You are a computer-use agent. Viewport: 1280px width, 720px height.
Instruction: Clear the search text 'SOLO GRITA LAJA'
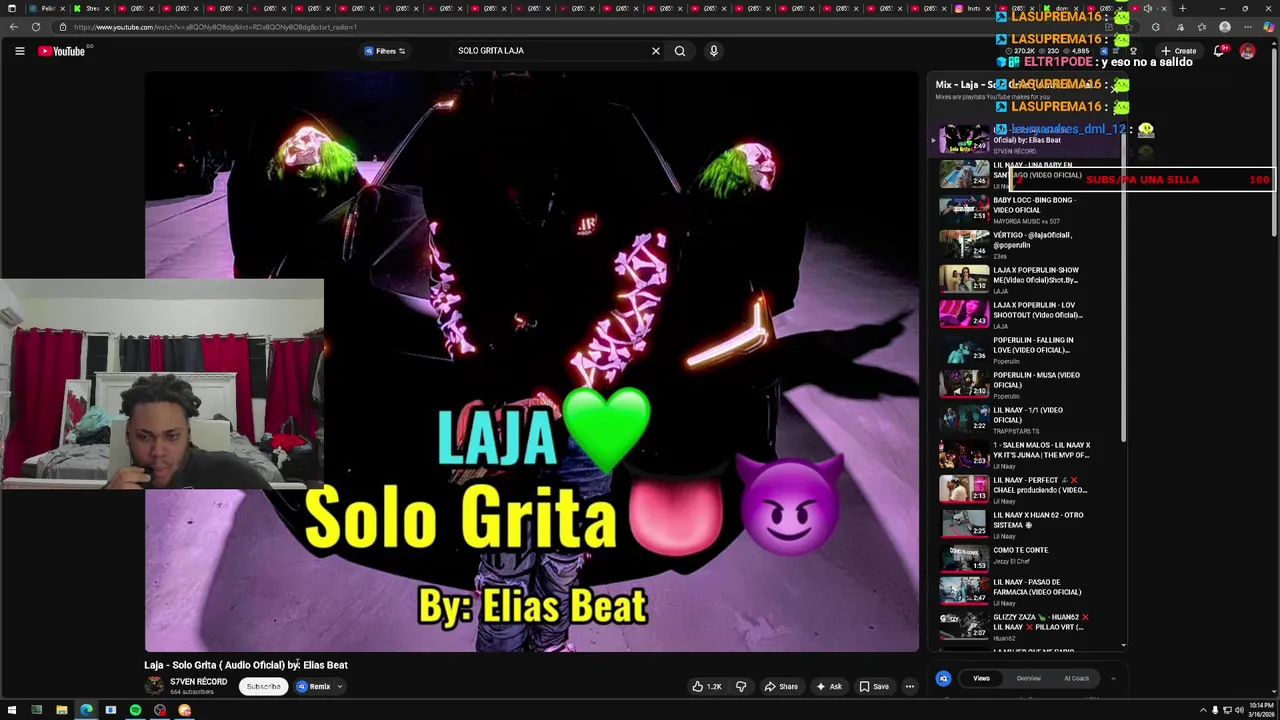click(656, 51)
